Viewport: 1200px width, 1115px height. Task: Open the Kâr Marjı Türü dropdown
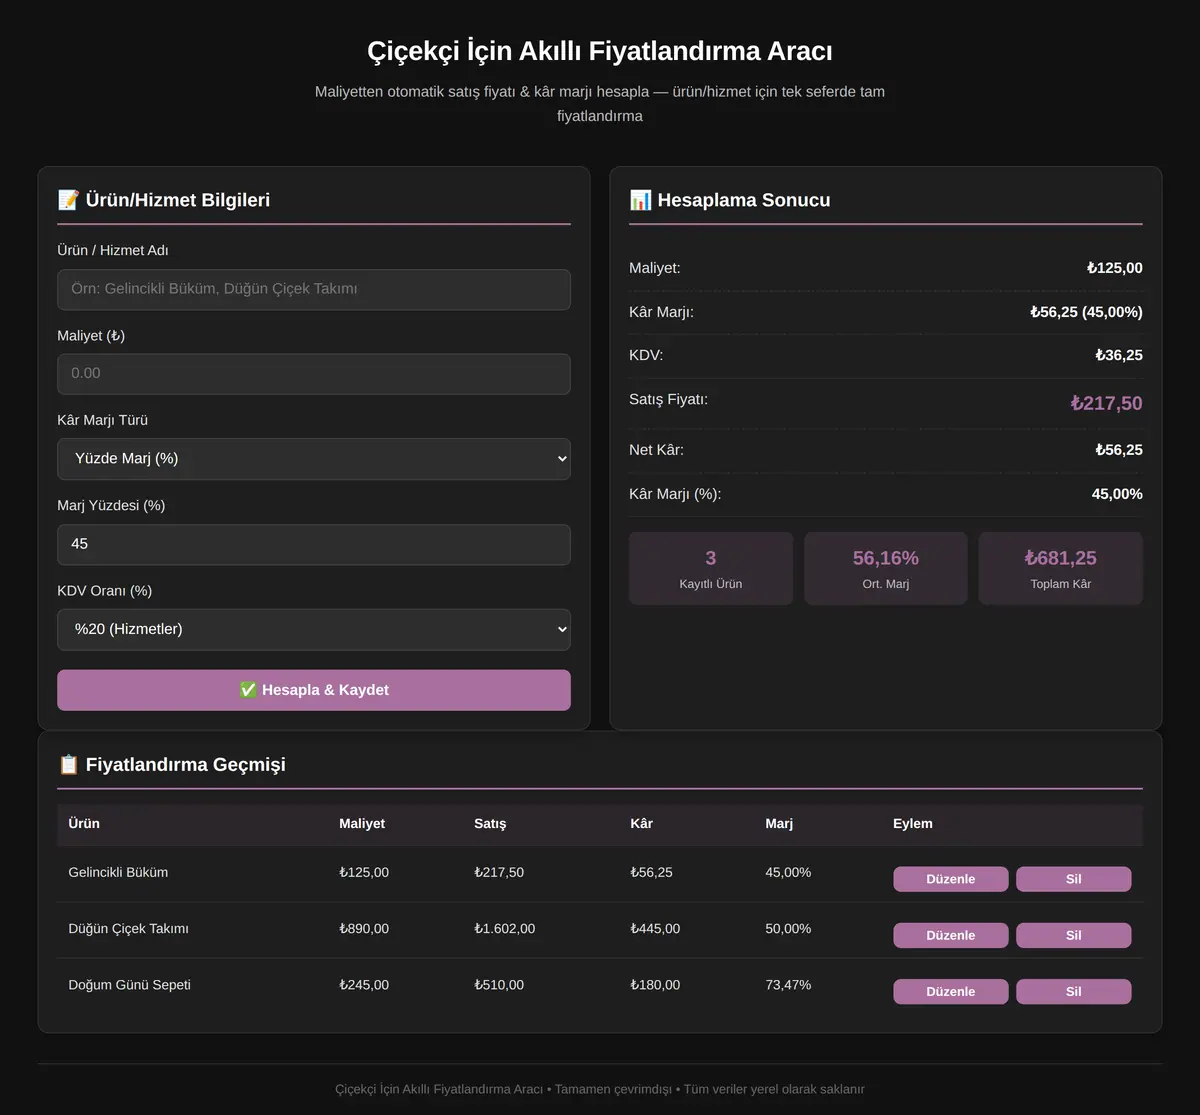[314, 459]
